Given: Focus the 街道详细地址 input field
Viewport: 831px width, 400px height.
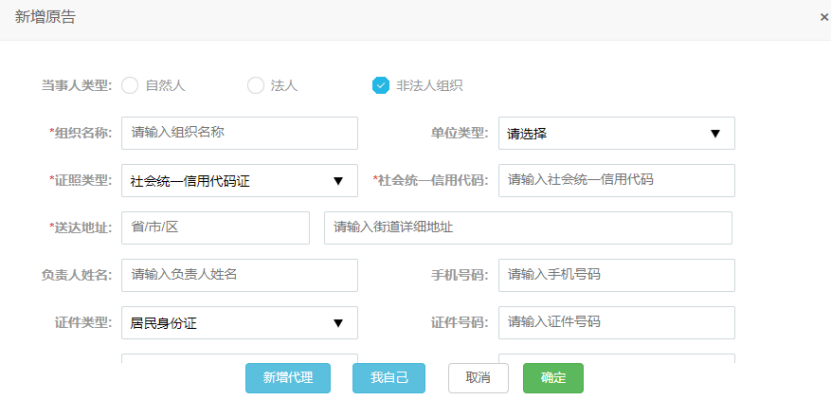Looking at the screenshot, I should (528, 228).
